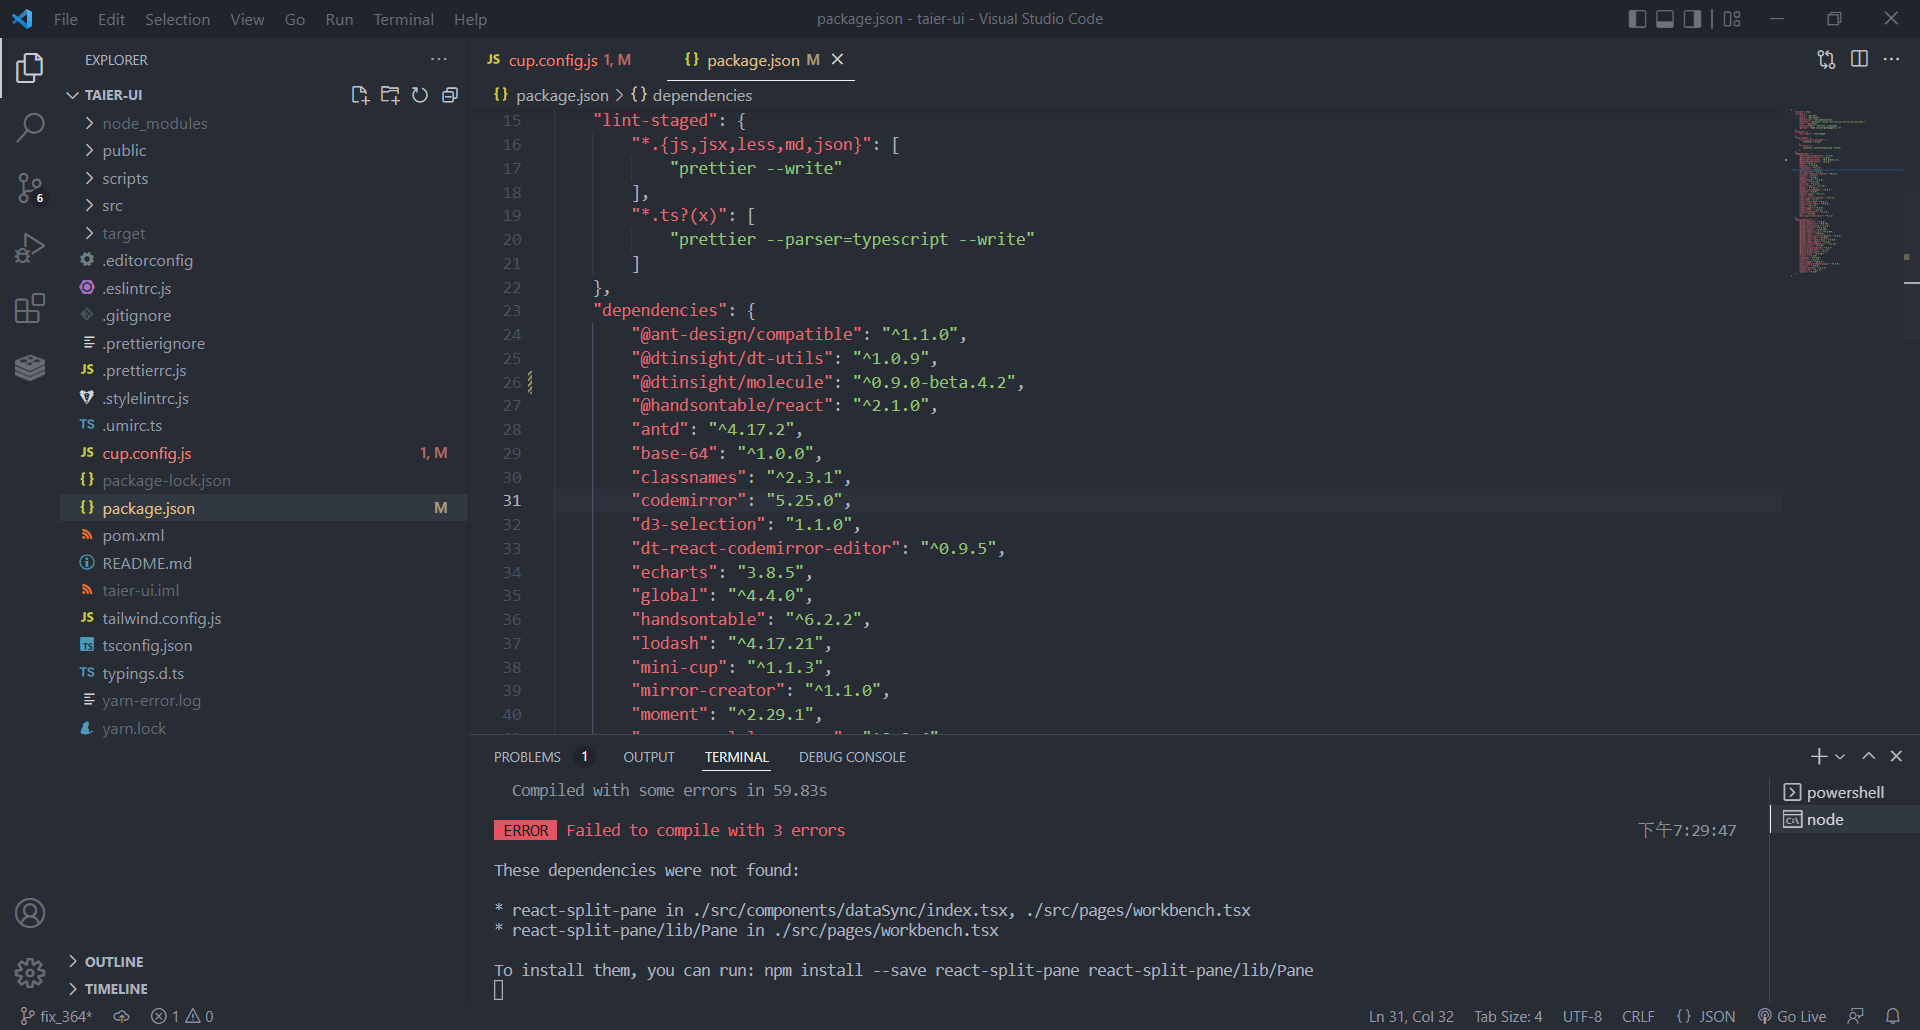
Task: Open the Source Control view
Action: 30,188
